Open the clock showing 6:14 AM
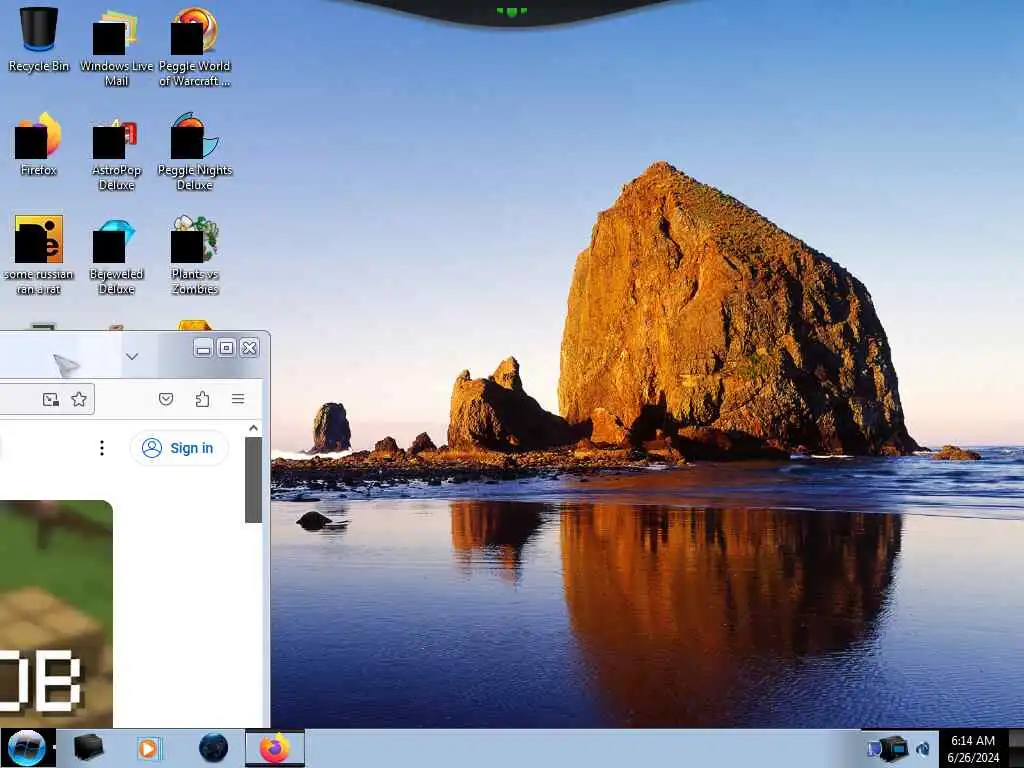 point(973,748)
